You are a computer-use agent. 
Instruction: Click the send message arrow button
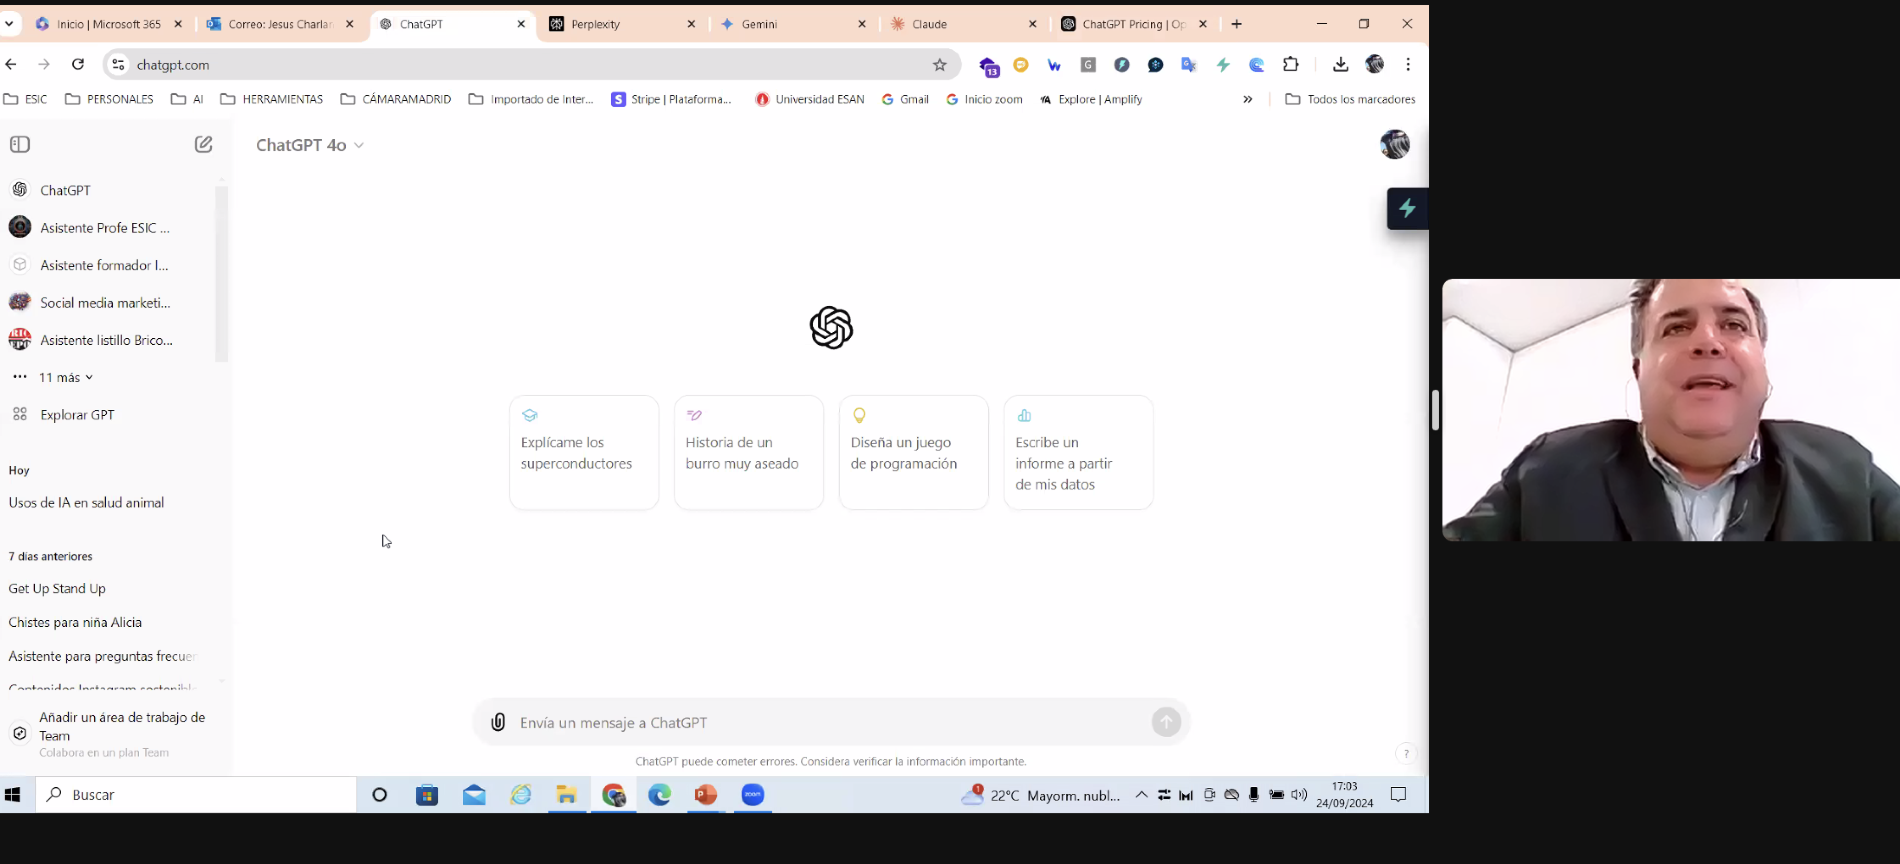pos(1166,722)
